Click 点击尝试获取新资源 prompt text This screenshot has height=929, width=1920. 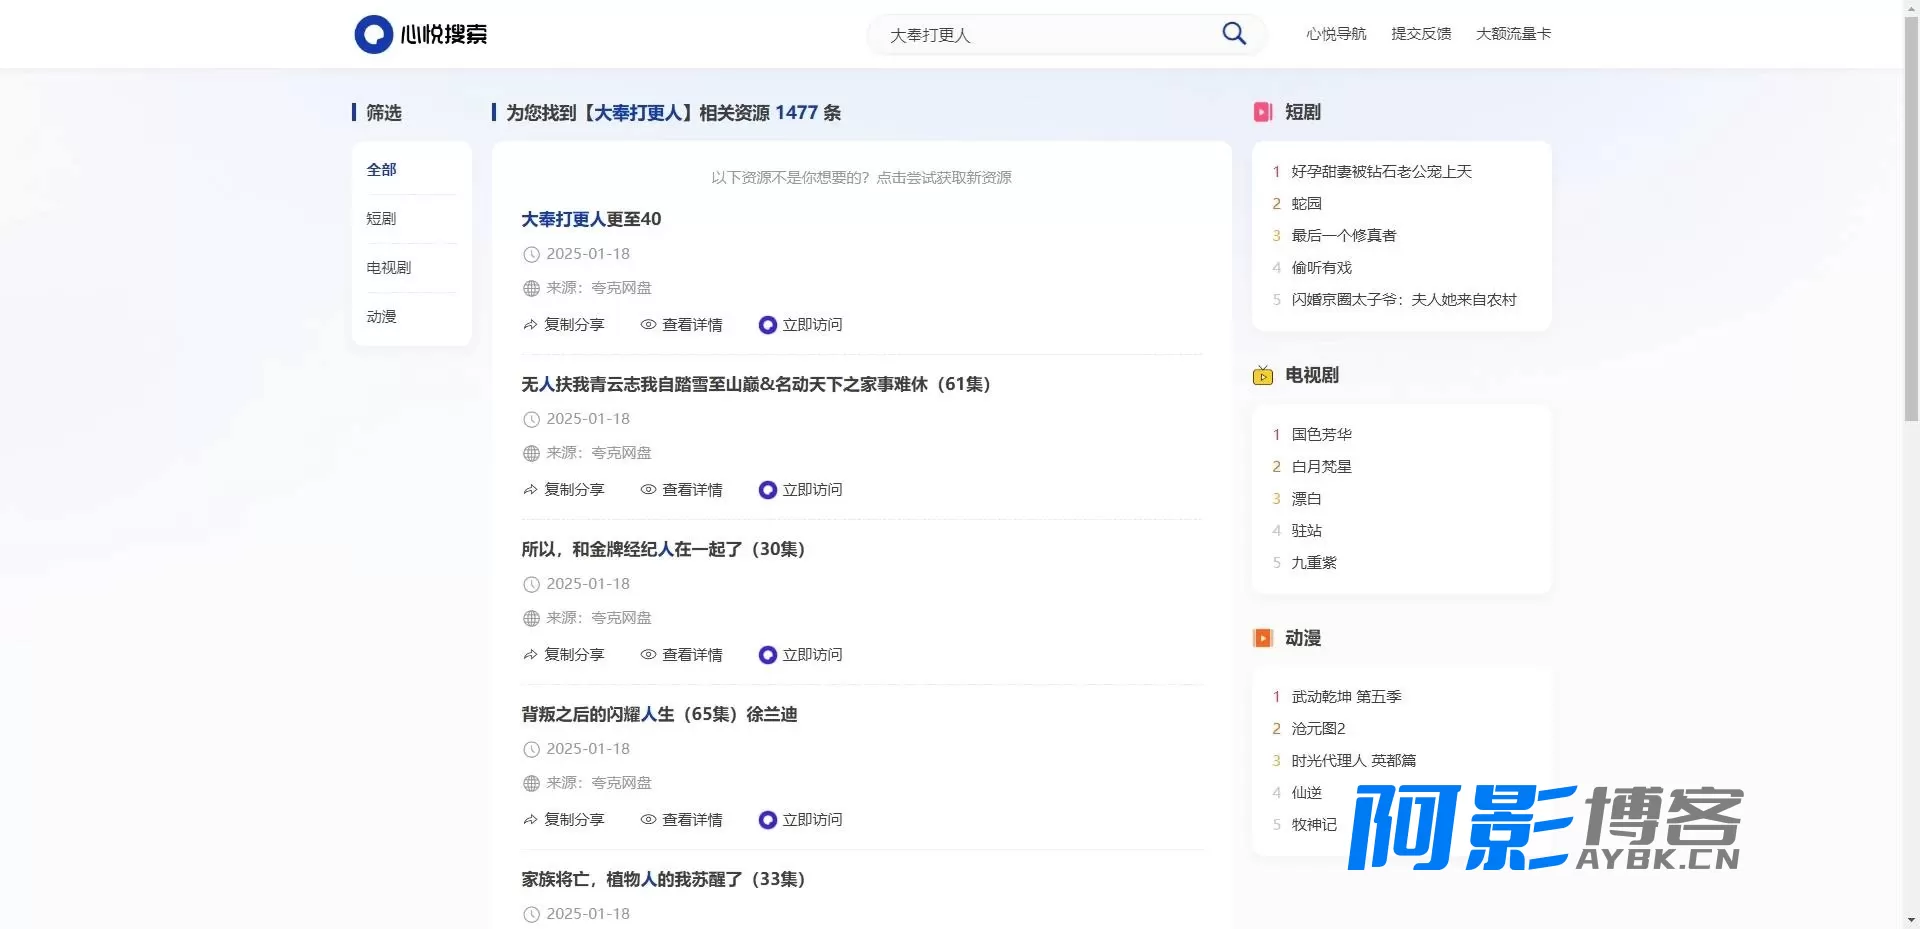[x=944, y=178]
